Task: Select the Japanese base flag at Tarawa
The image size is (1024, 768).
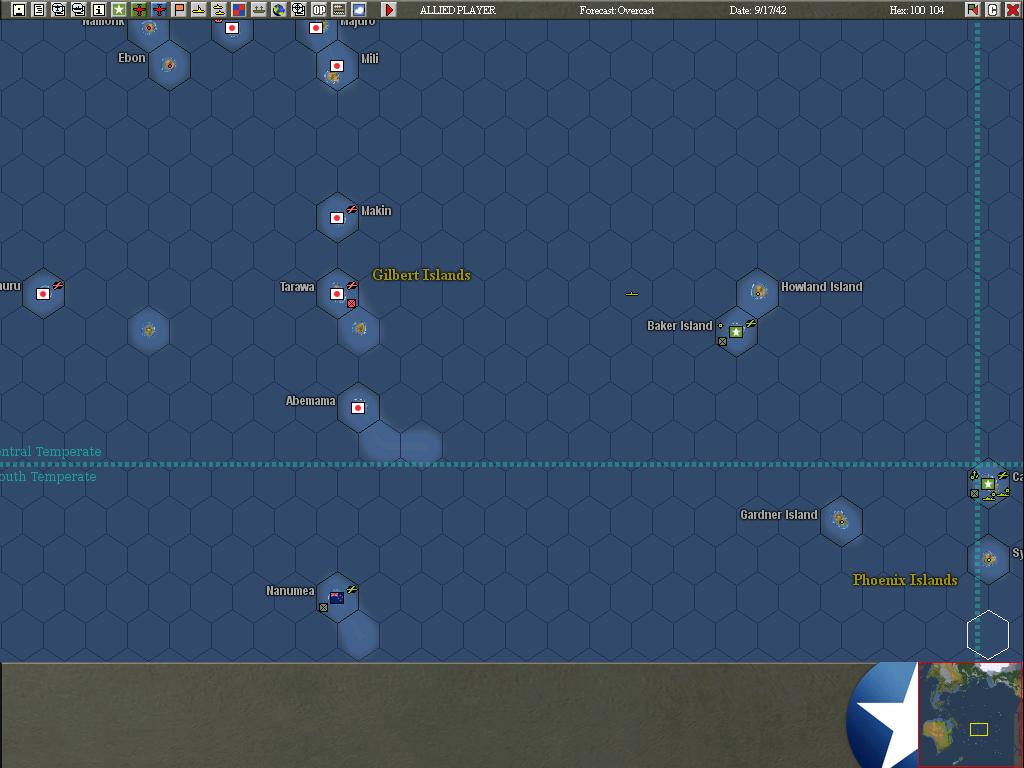Action: [337, 294]
